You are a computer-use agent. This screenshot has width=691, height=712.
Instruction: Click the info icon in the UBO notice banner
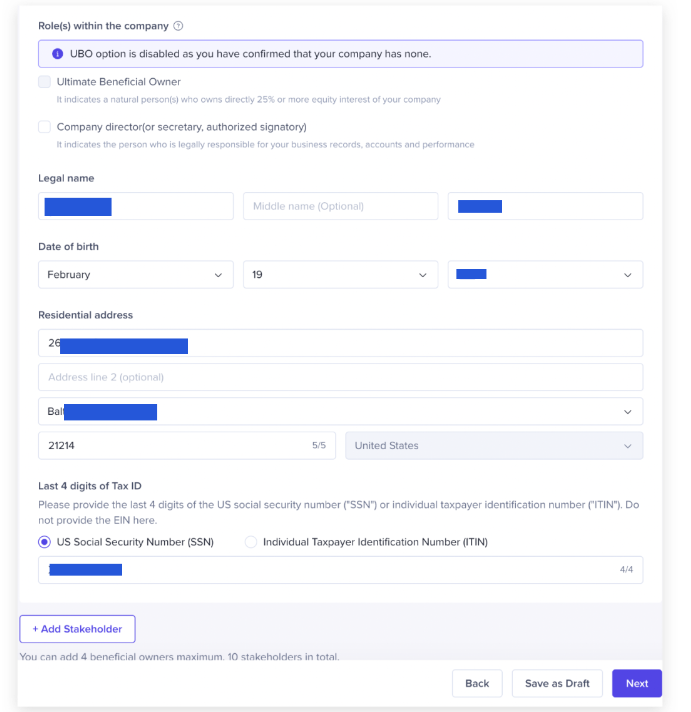57,54
